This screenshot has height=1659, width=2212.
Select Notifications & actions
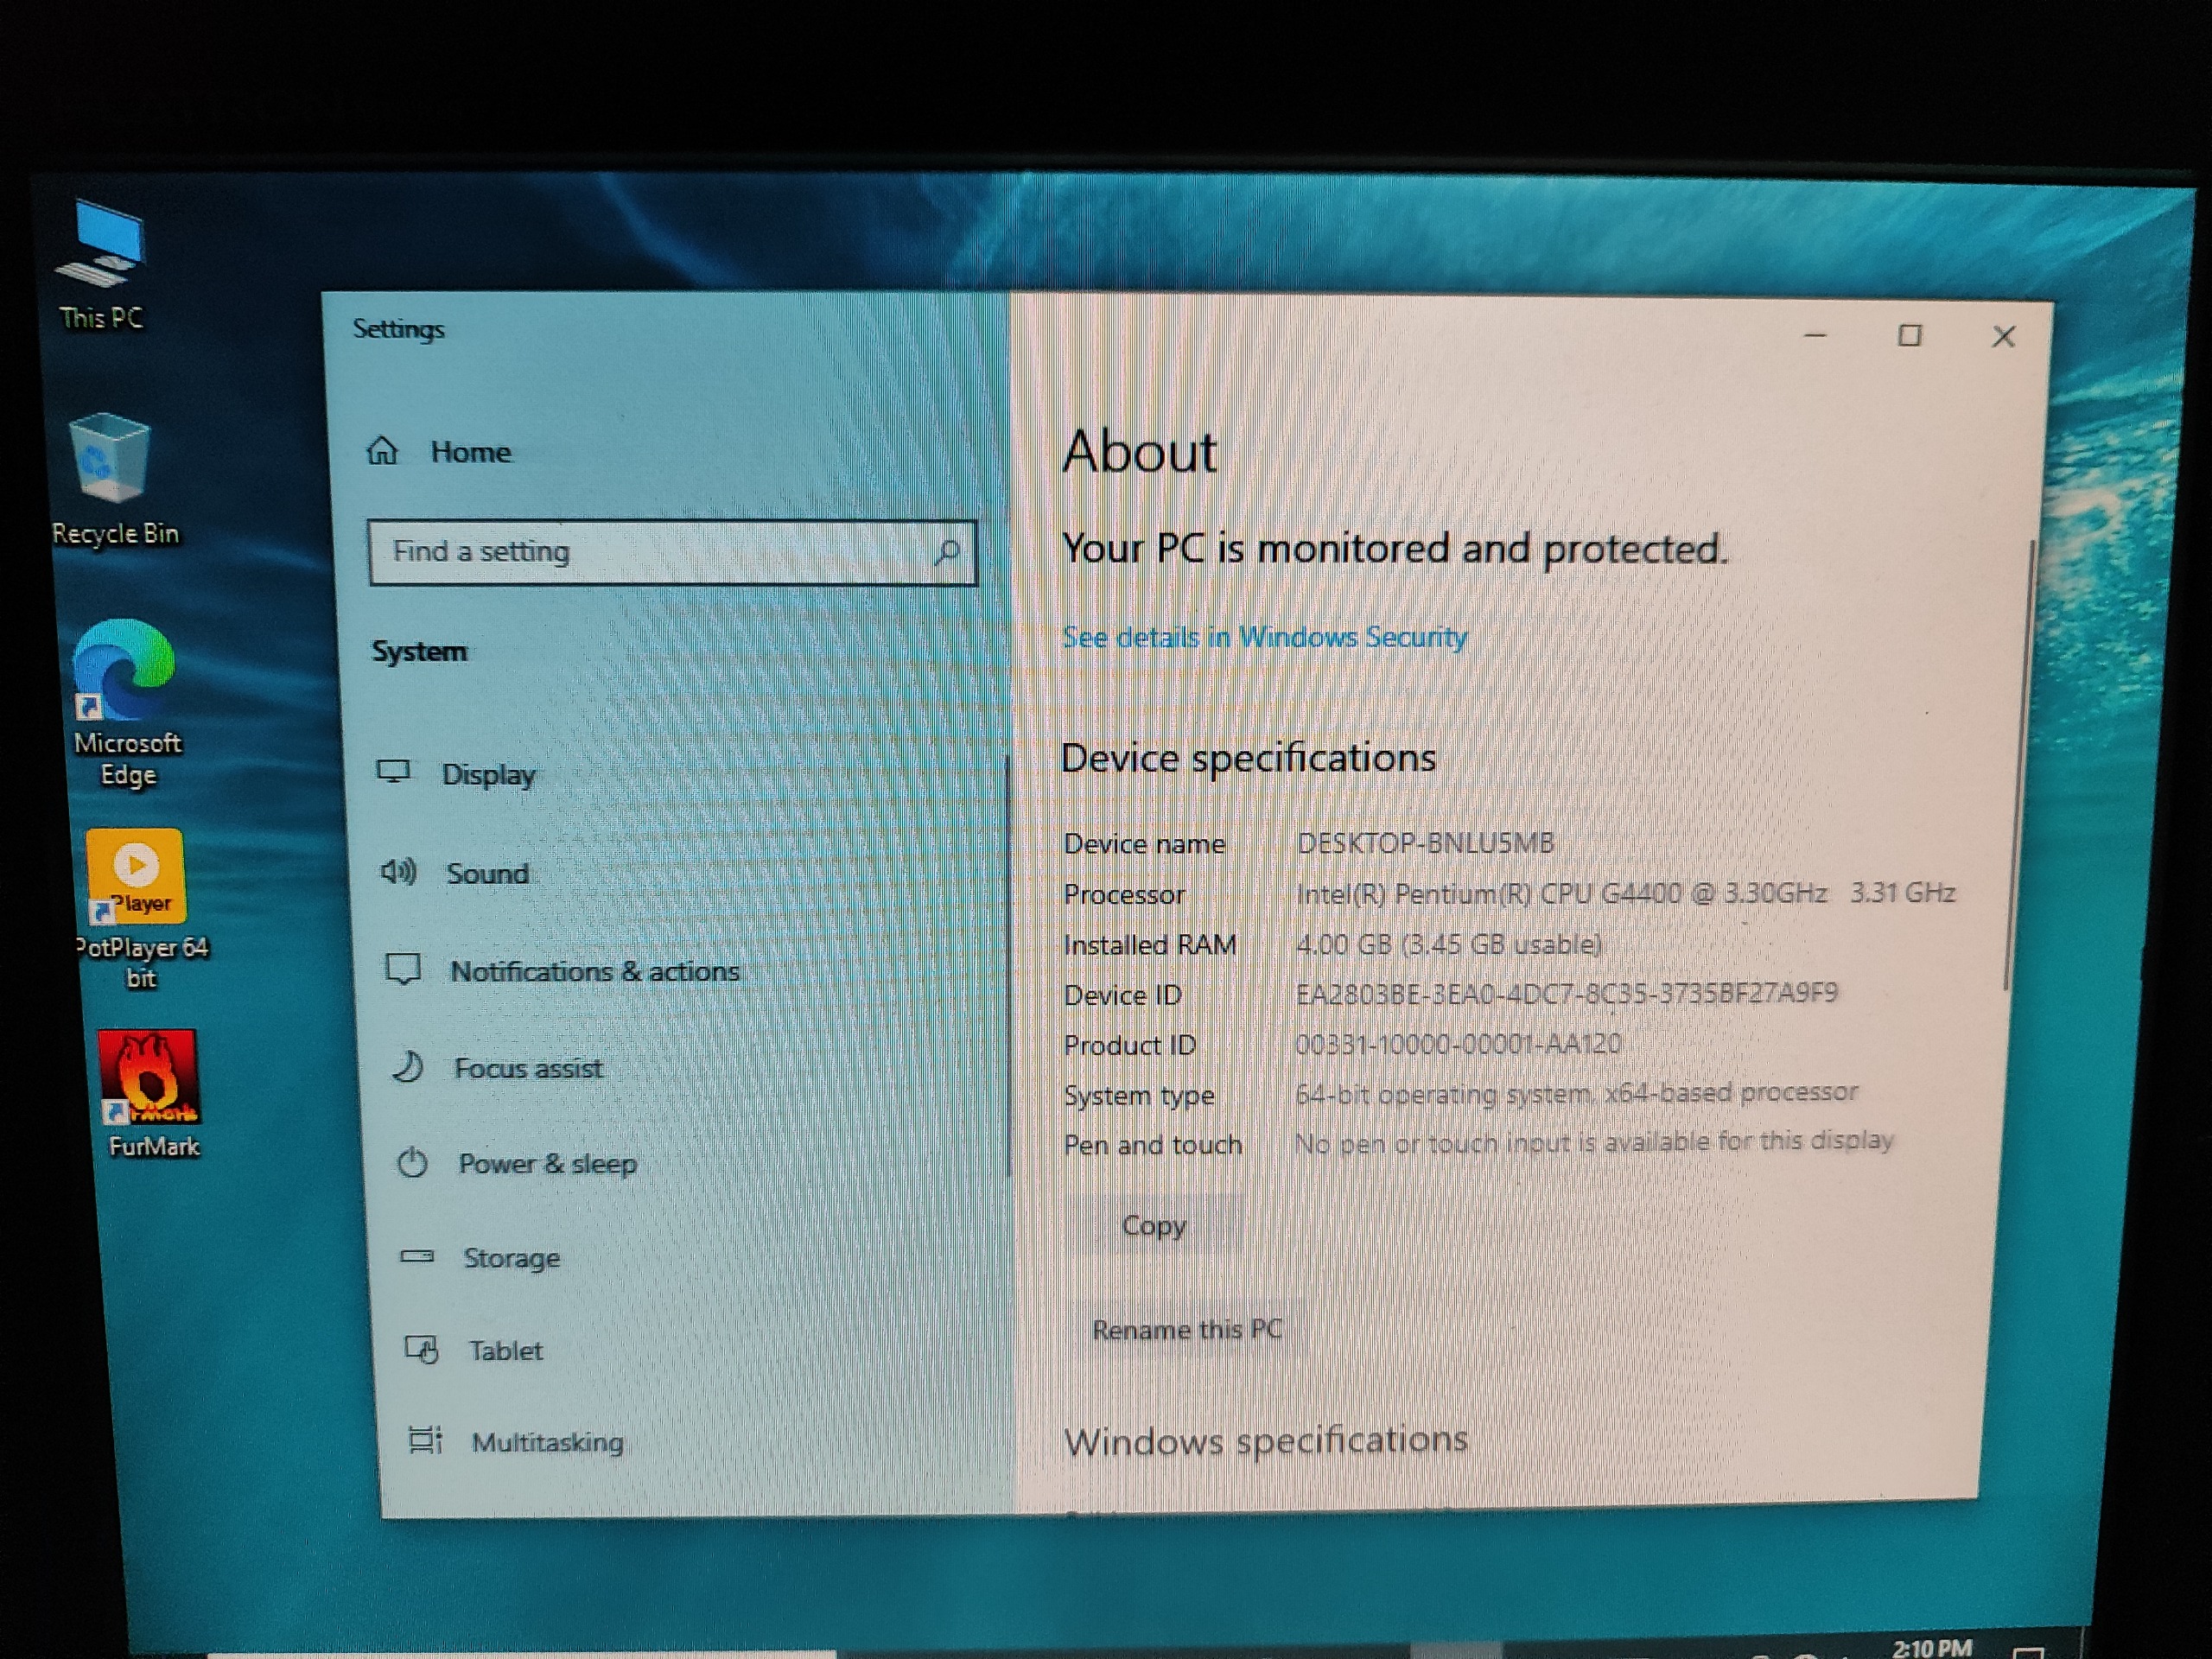(594, 971)
